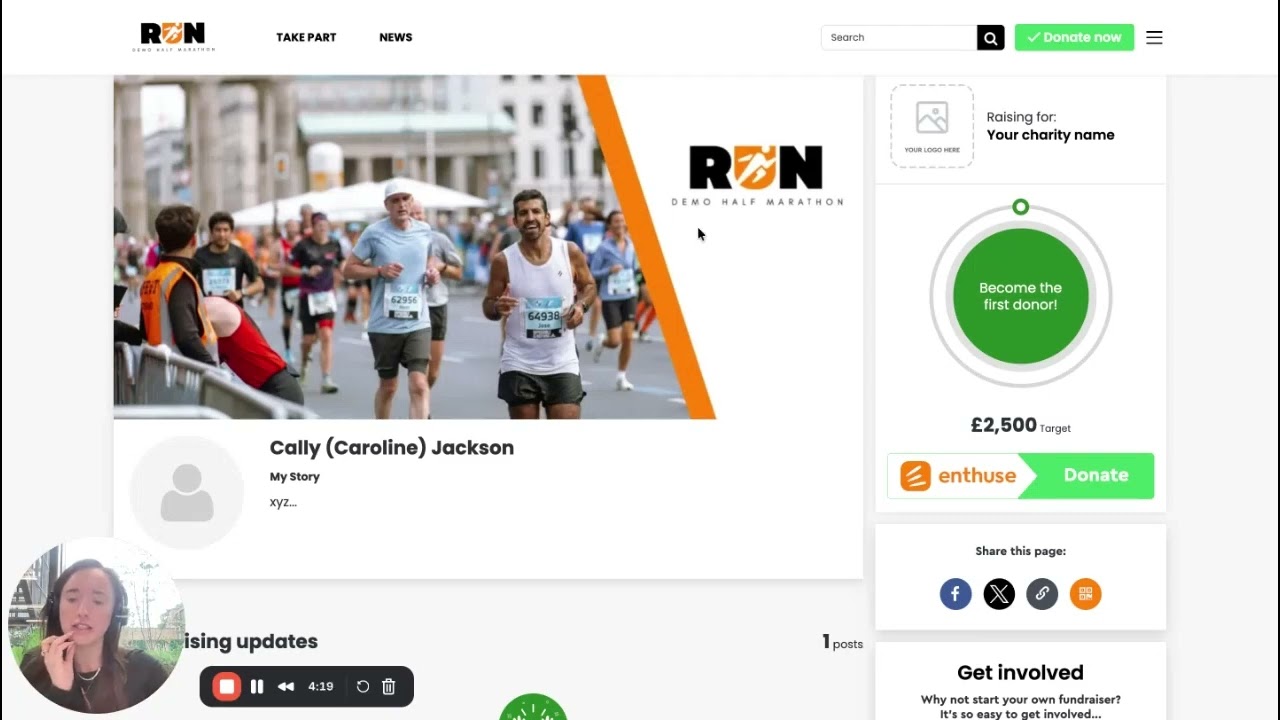1280x720 pixels.
Task: Delete the recording with trash icon
Action: 389,687
